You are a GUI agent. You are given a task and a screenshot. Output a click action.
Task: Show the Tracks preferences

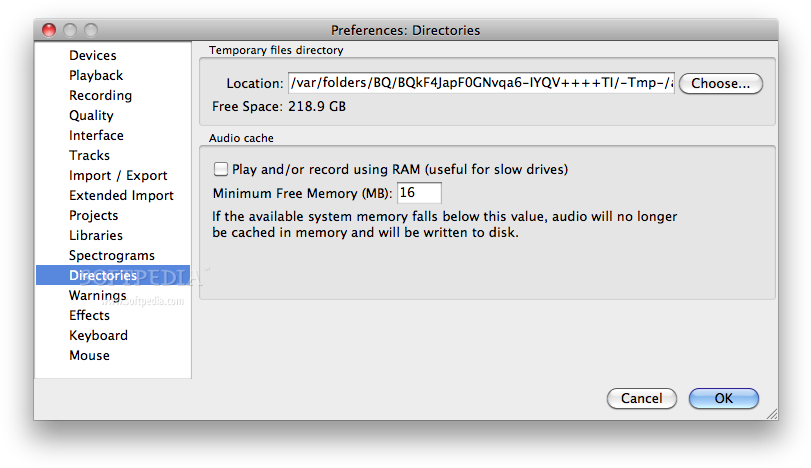(x=89, y=156)
